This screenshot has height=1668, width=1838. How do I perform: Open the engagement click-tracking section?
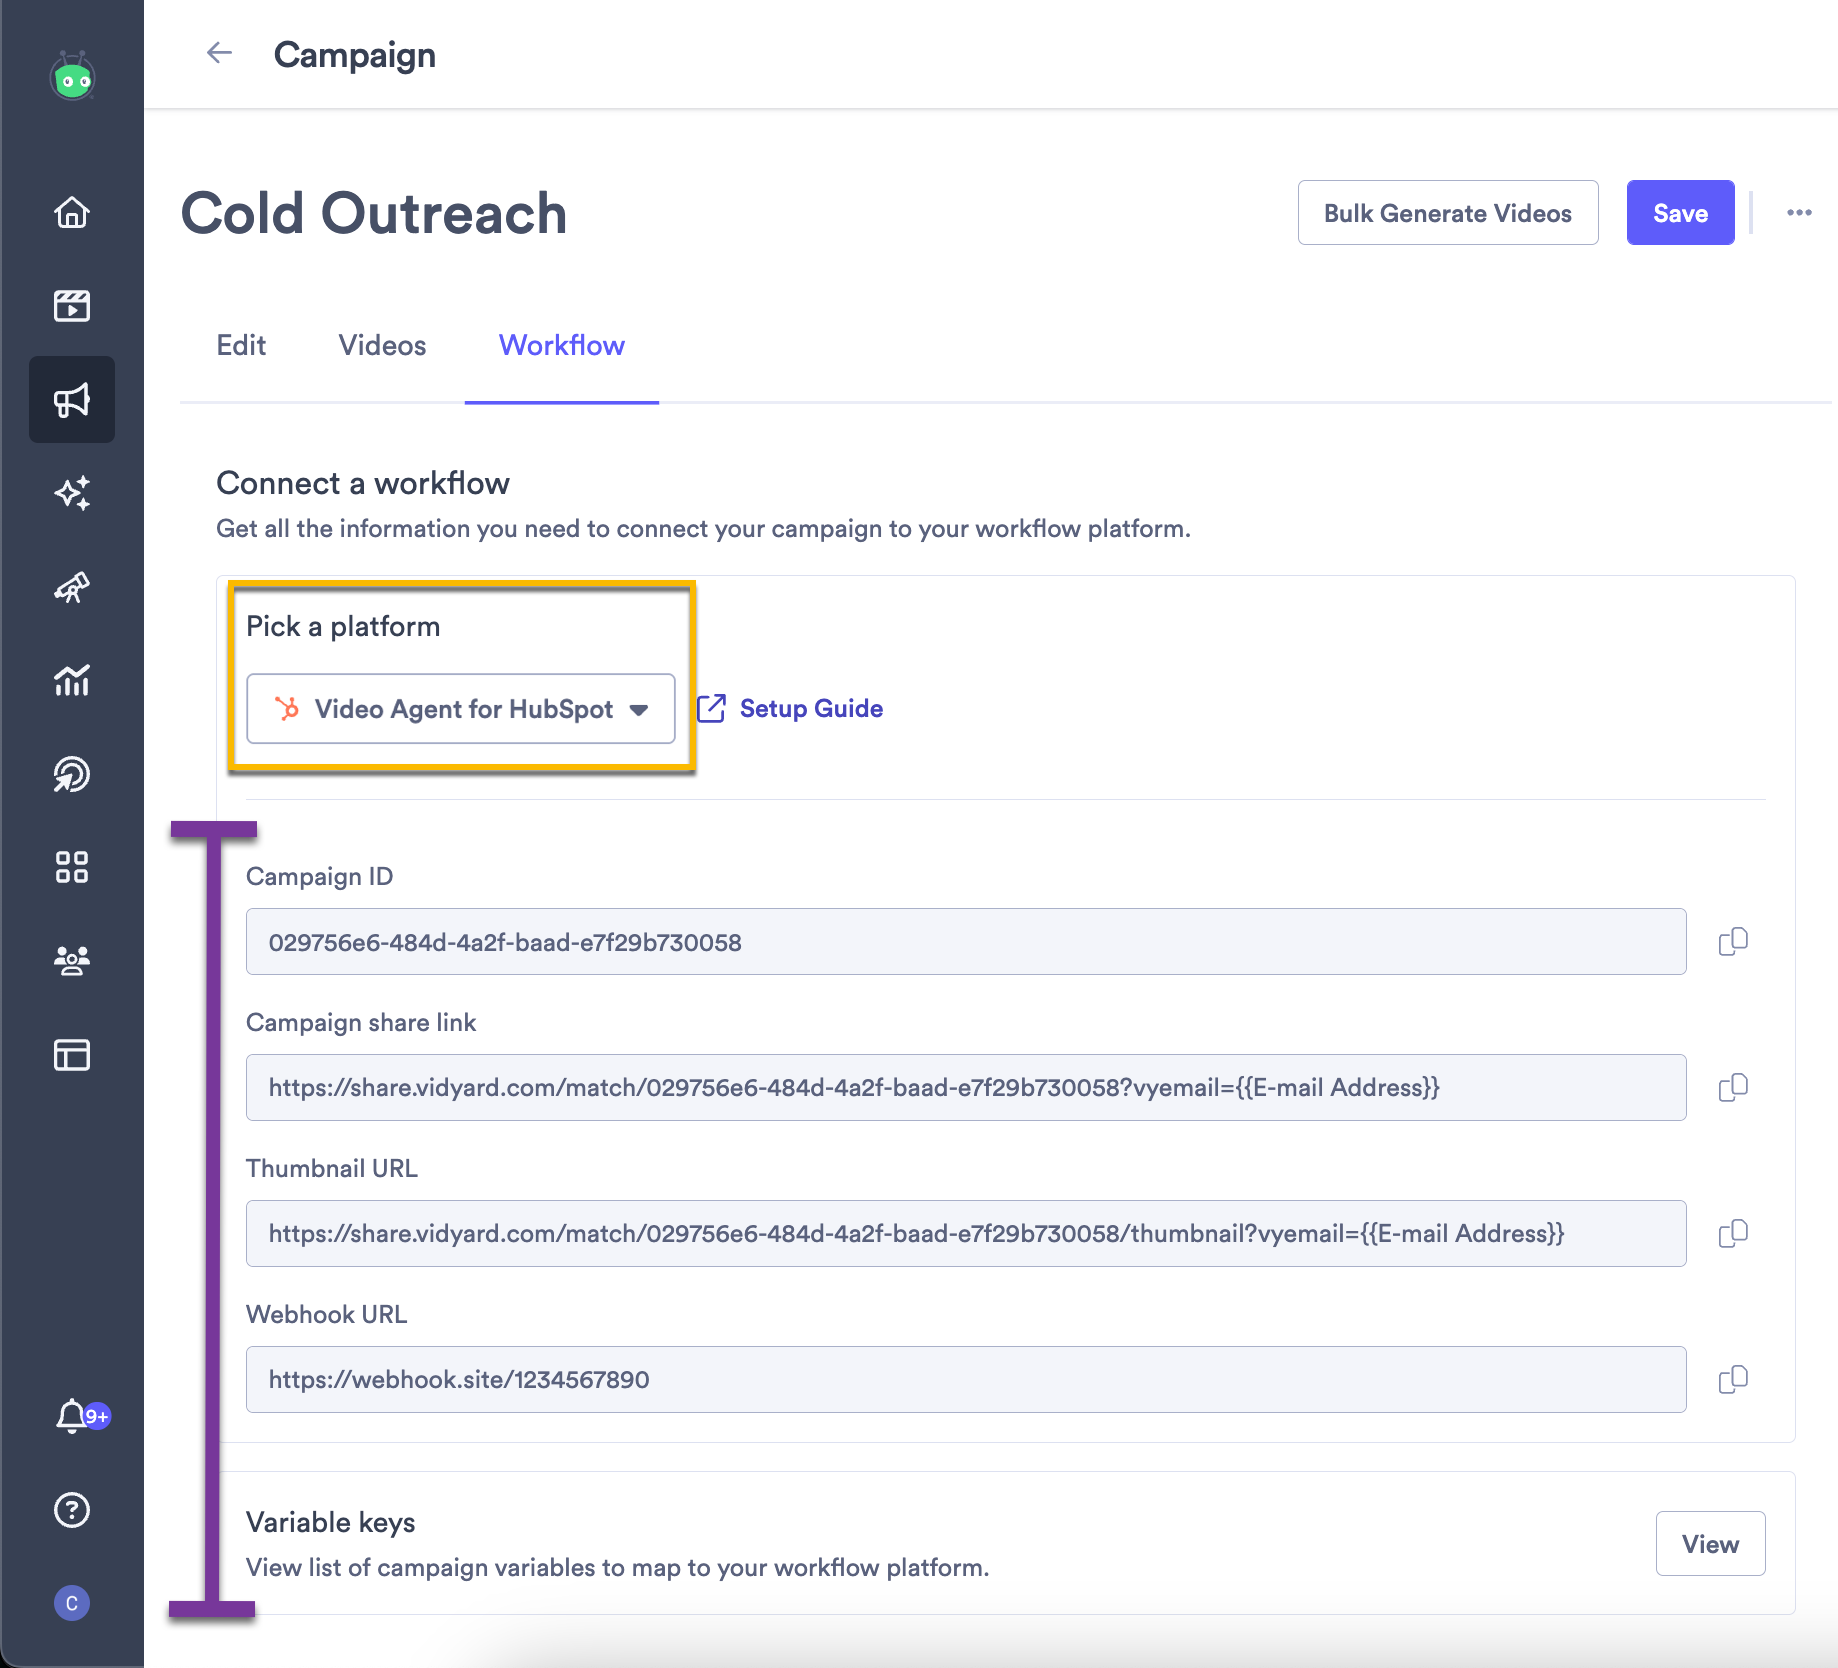[71, 774]
